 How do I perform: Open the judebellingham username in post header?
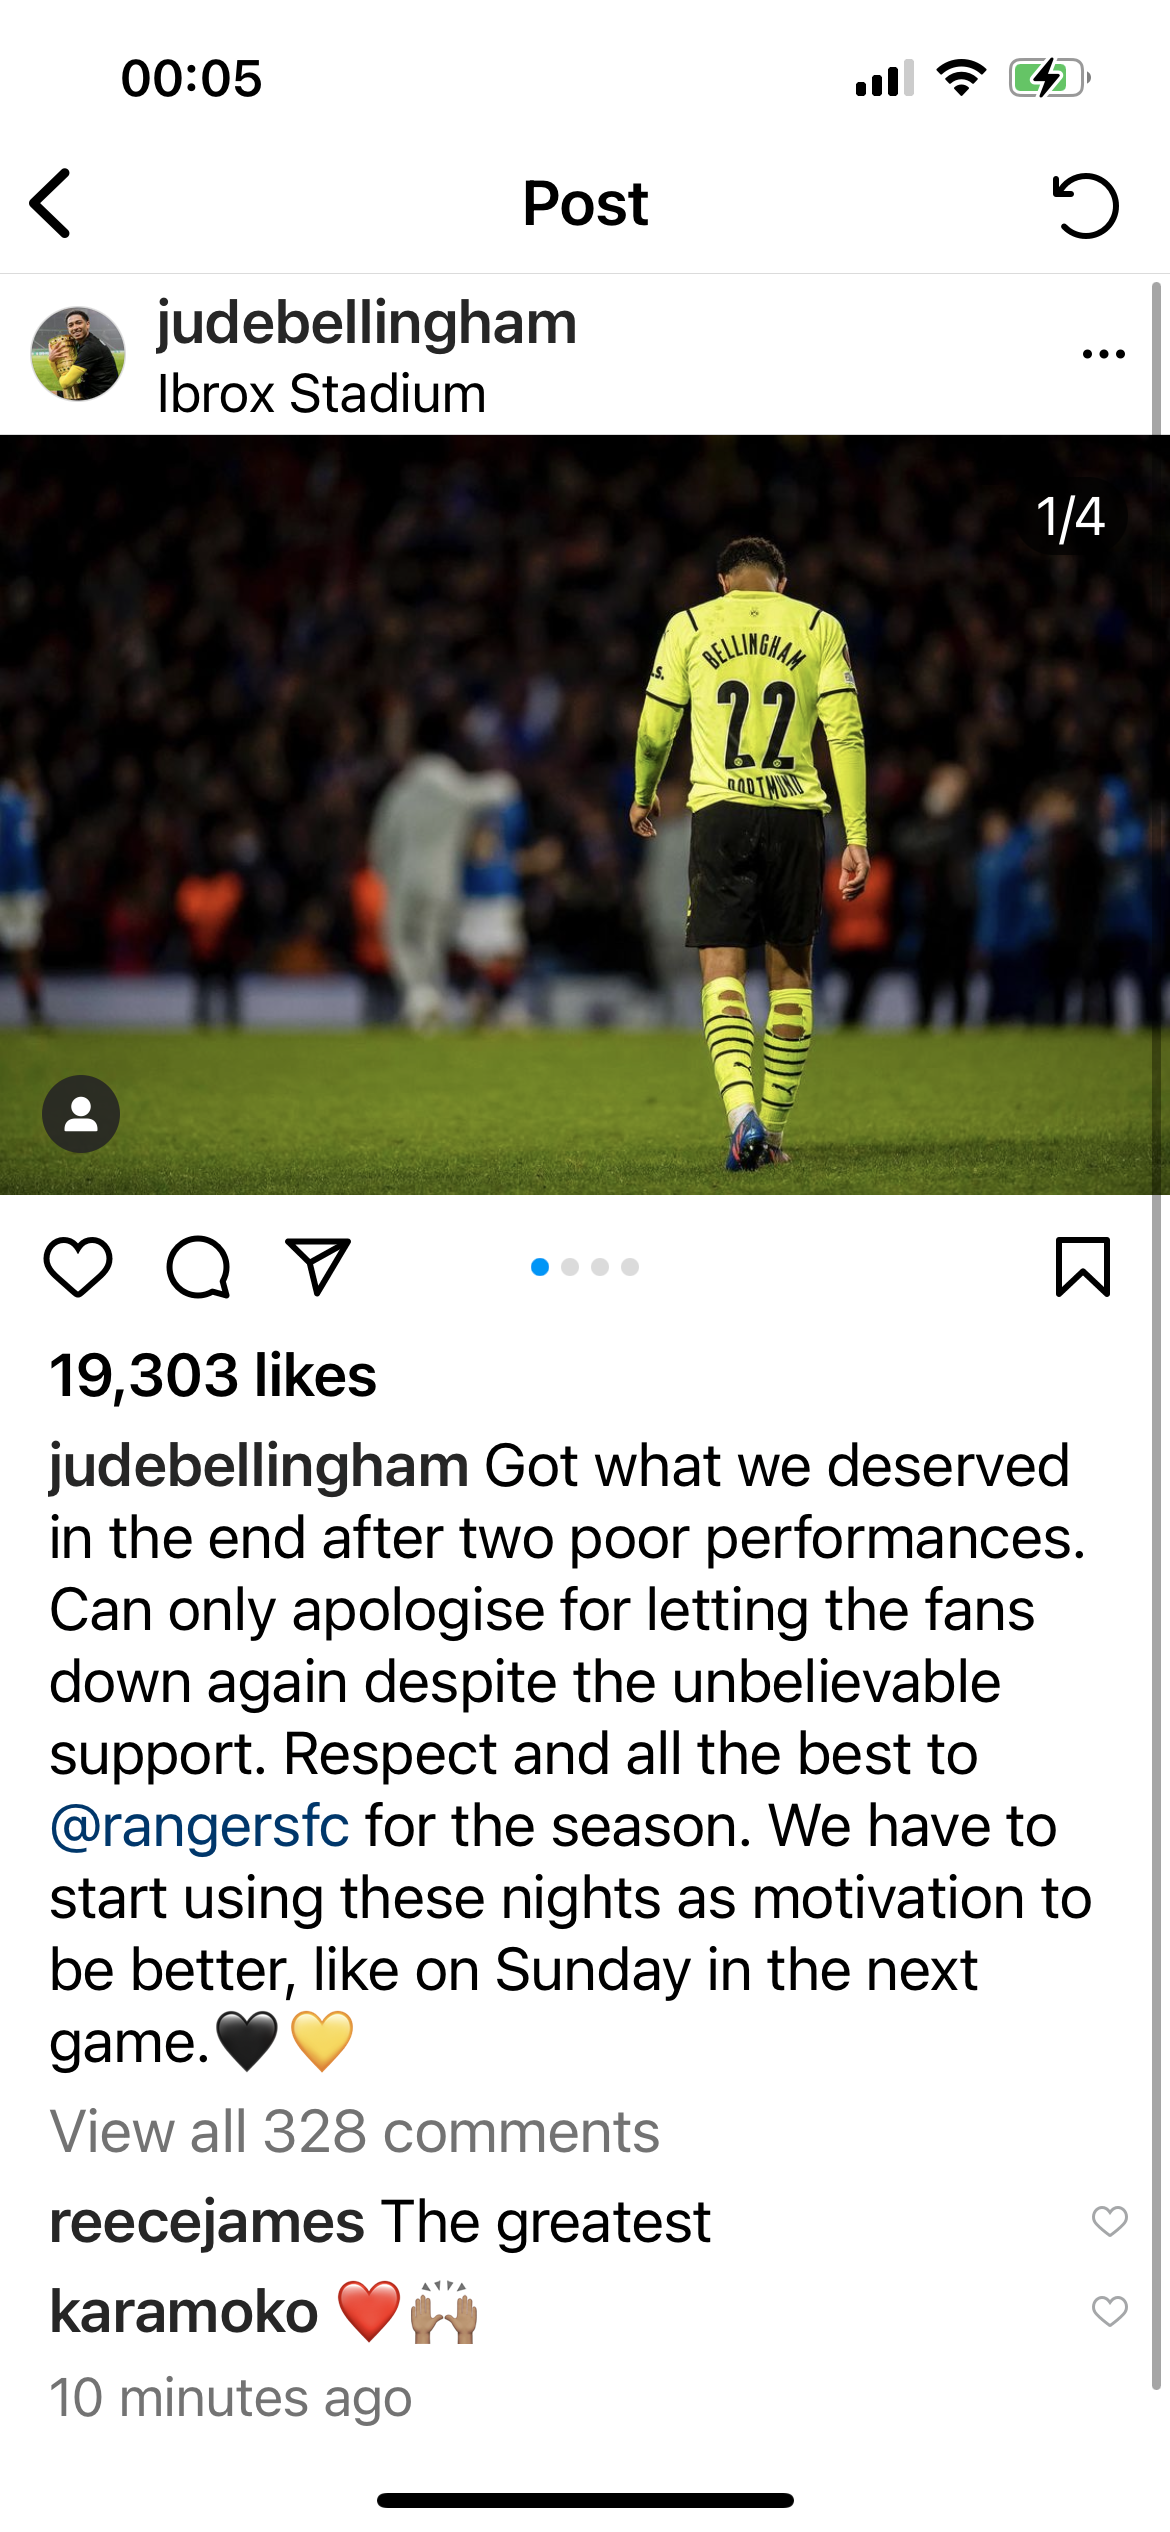pos(367,324)
